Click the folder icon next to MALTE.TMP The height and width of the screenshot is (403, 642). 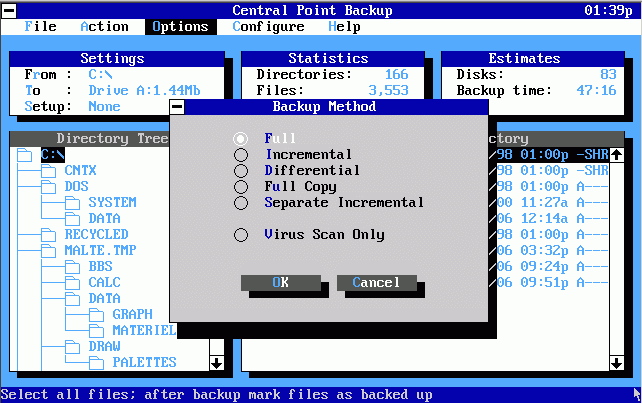(48, 251)
